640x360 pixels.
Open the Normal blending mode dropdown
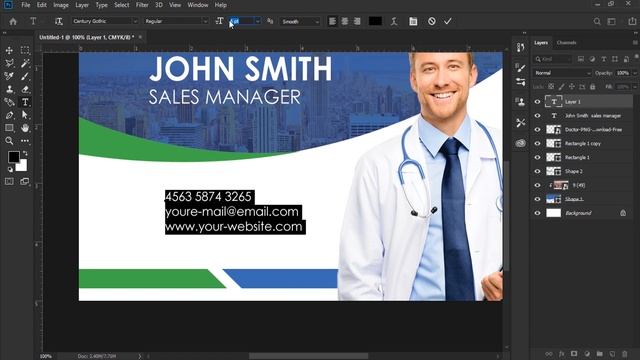pyautogui.click(x=562, y=73)
